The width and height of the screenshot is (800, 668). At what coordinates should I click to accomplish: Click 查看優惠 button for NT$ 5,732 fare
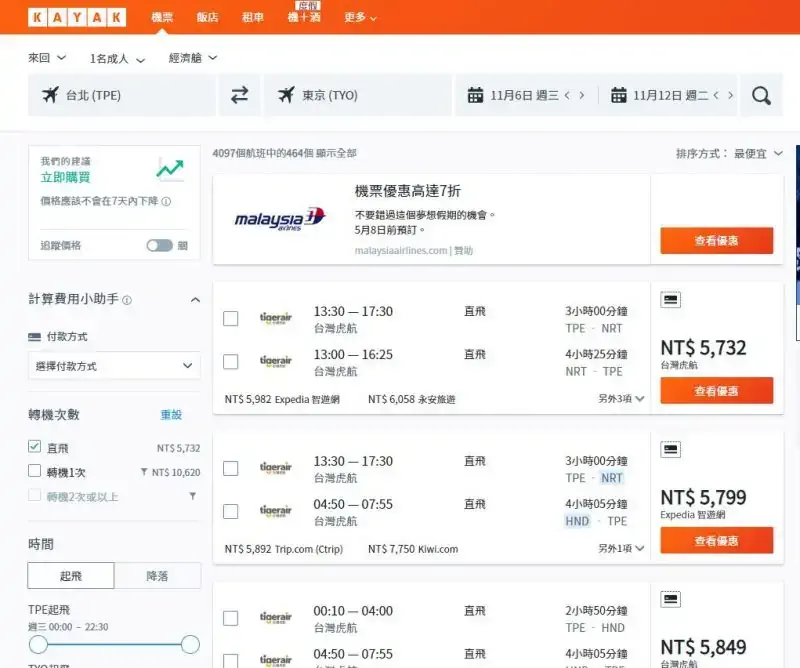[x=716, y=390]
